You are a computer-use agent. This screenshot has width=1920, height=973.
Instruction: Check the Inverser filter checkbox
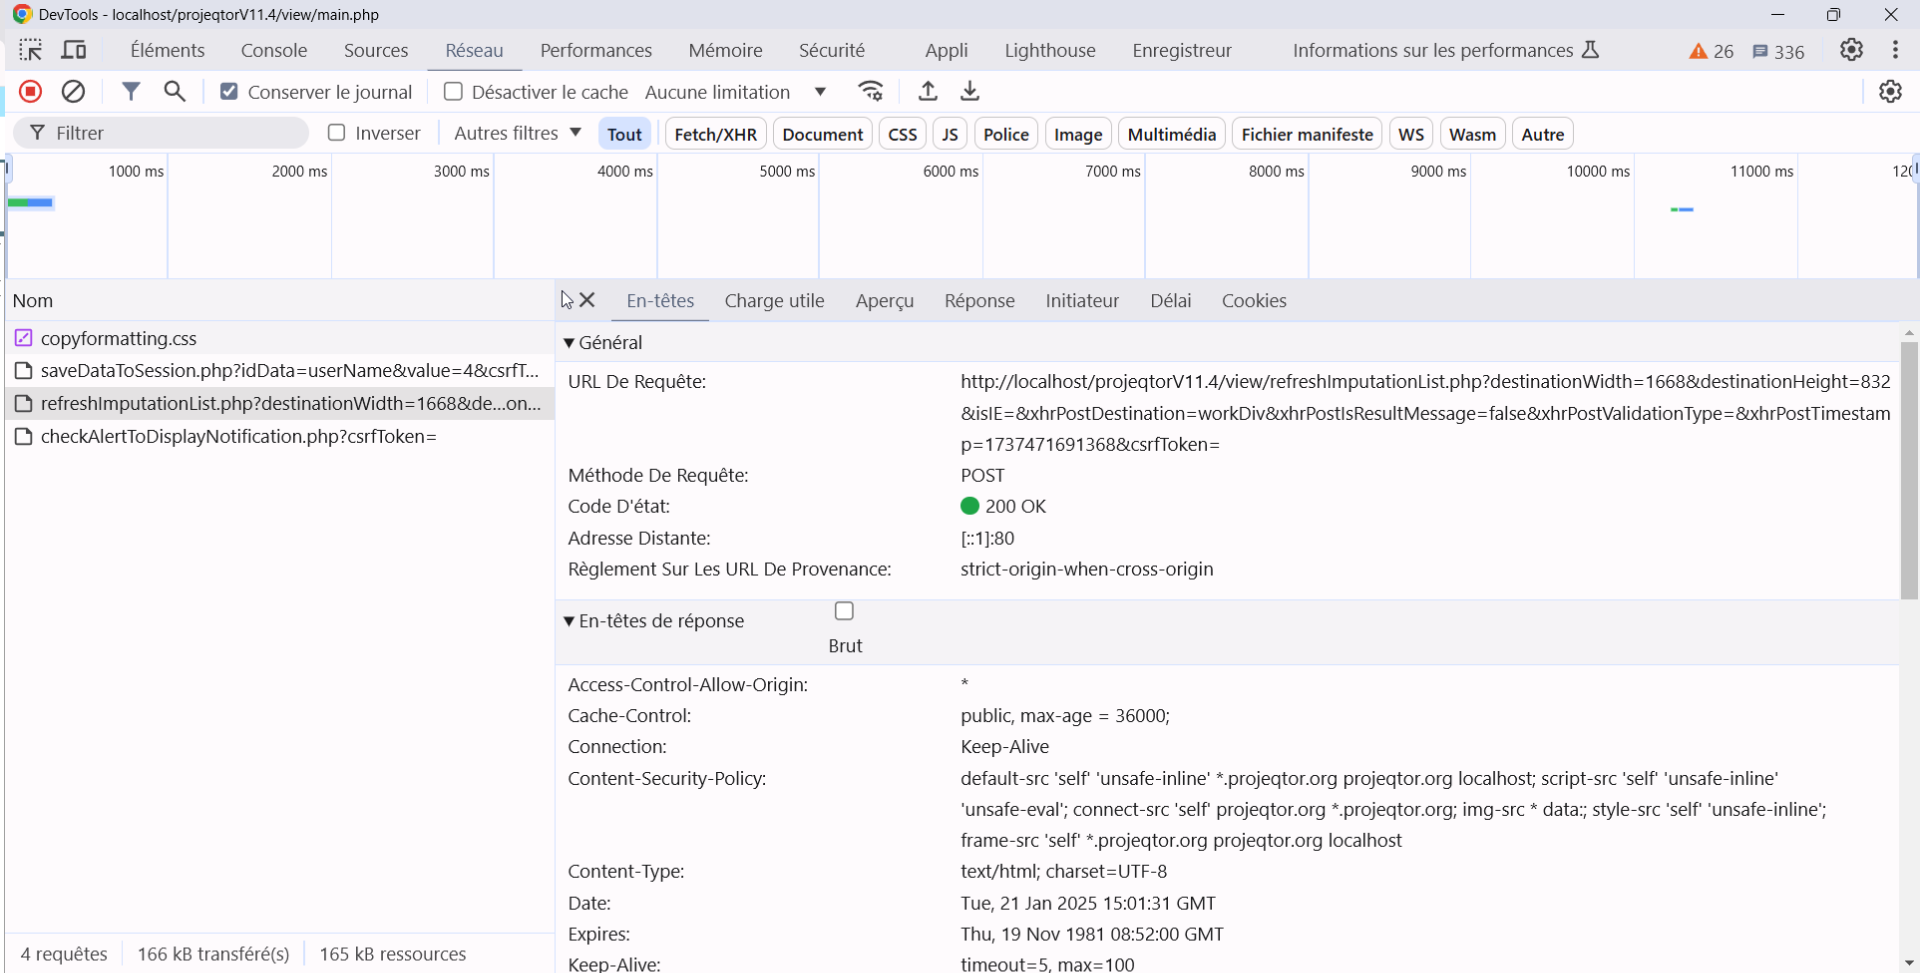[337, 133]
